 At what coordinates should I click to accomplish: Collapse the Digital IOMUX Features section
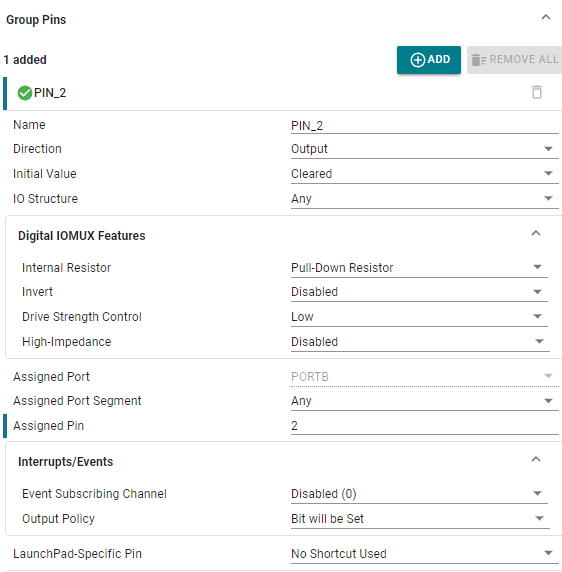[x=536, y=233]
